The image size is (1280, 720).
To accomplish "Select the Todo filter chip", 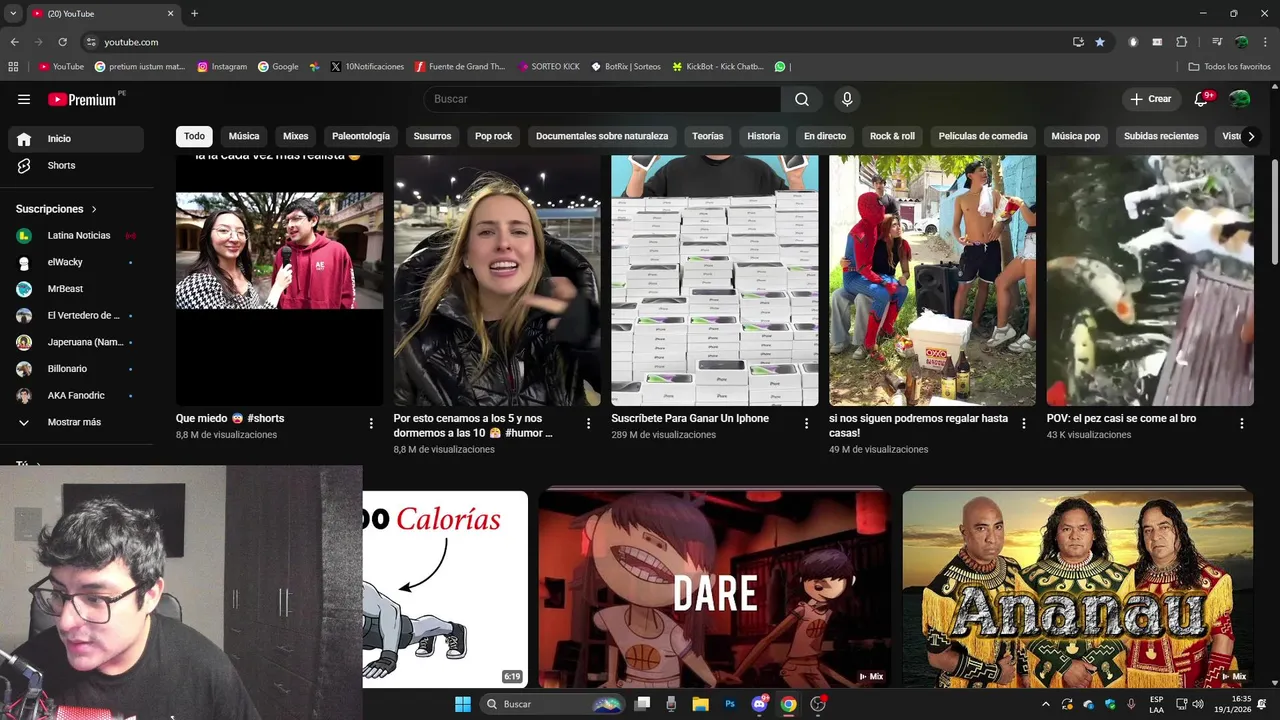I will [x=194, y=136].
